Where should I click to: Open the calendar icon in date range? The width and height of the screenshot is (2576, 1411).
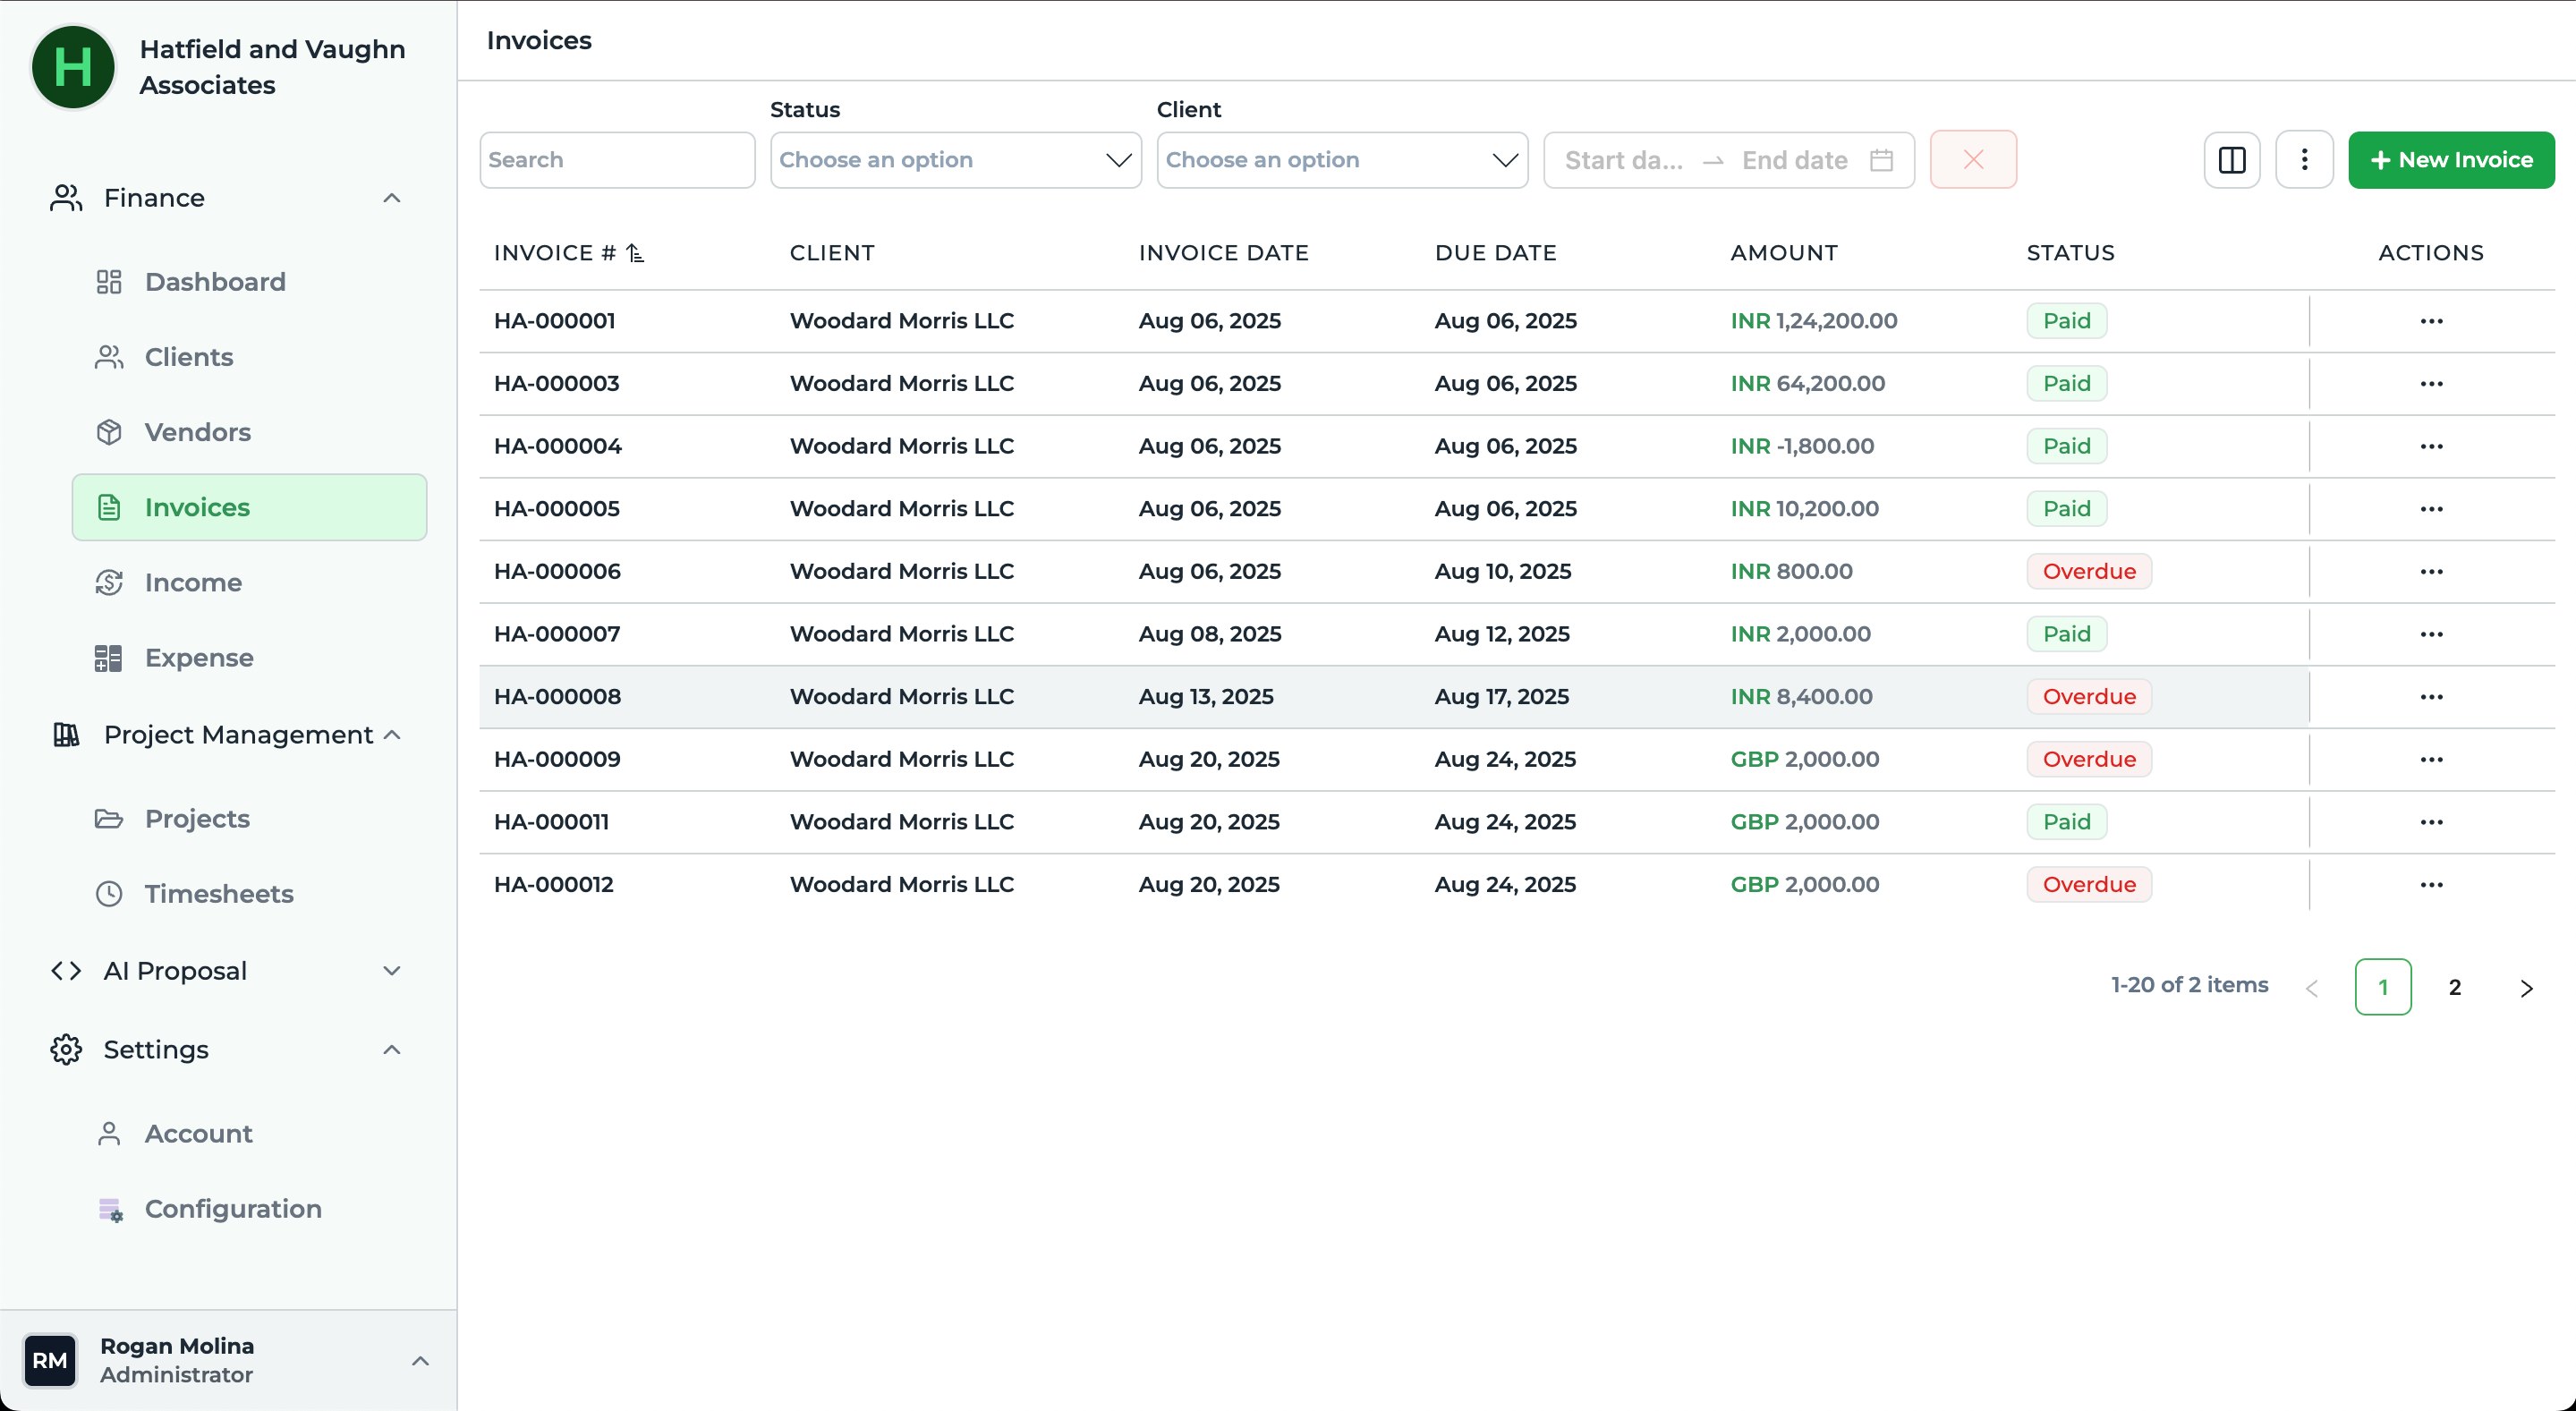pos(1881,160)
